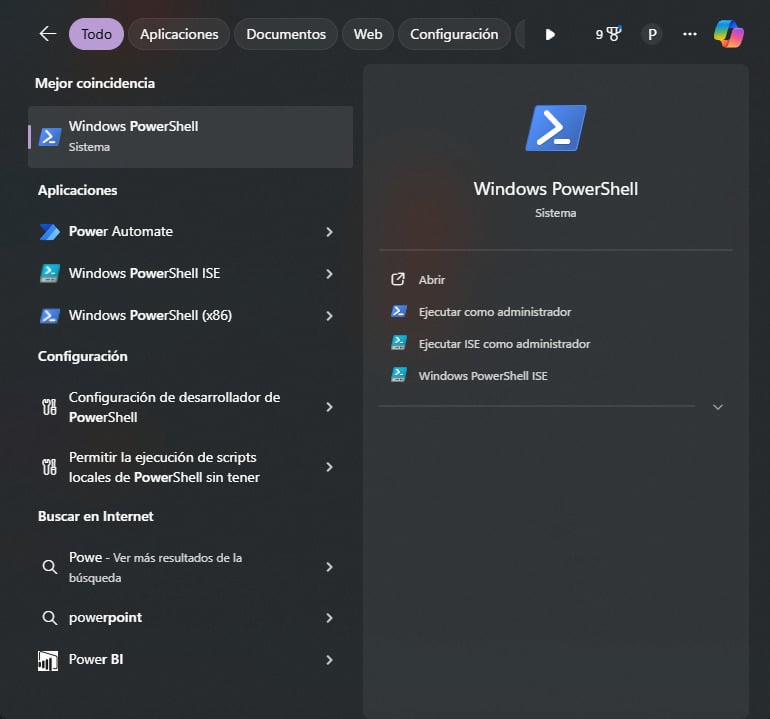The width and height of the screenshot is (770, 719).
Task: Click the large Windows PowerShell logo
Action: click(555, 128)
